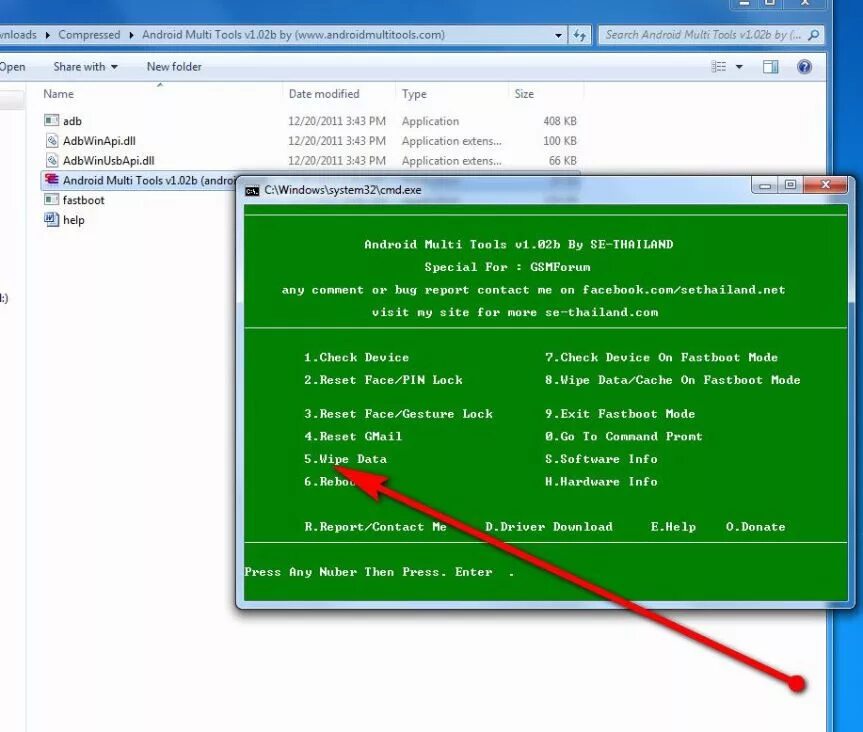Select the AdbWinApi.dll file icon
Image resolution: width=863 pixels, height=732 pixels.
(52, 140)
